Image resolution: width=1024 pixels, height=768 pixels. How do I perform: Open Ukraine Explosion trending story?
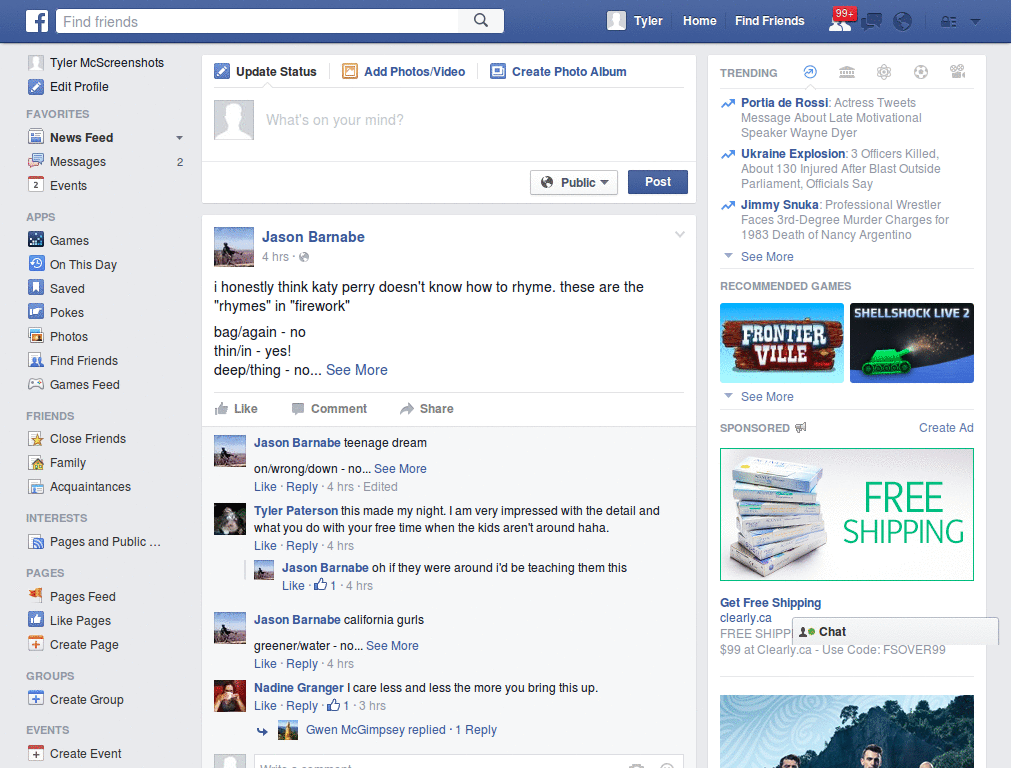coord(793,153)
